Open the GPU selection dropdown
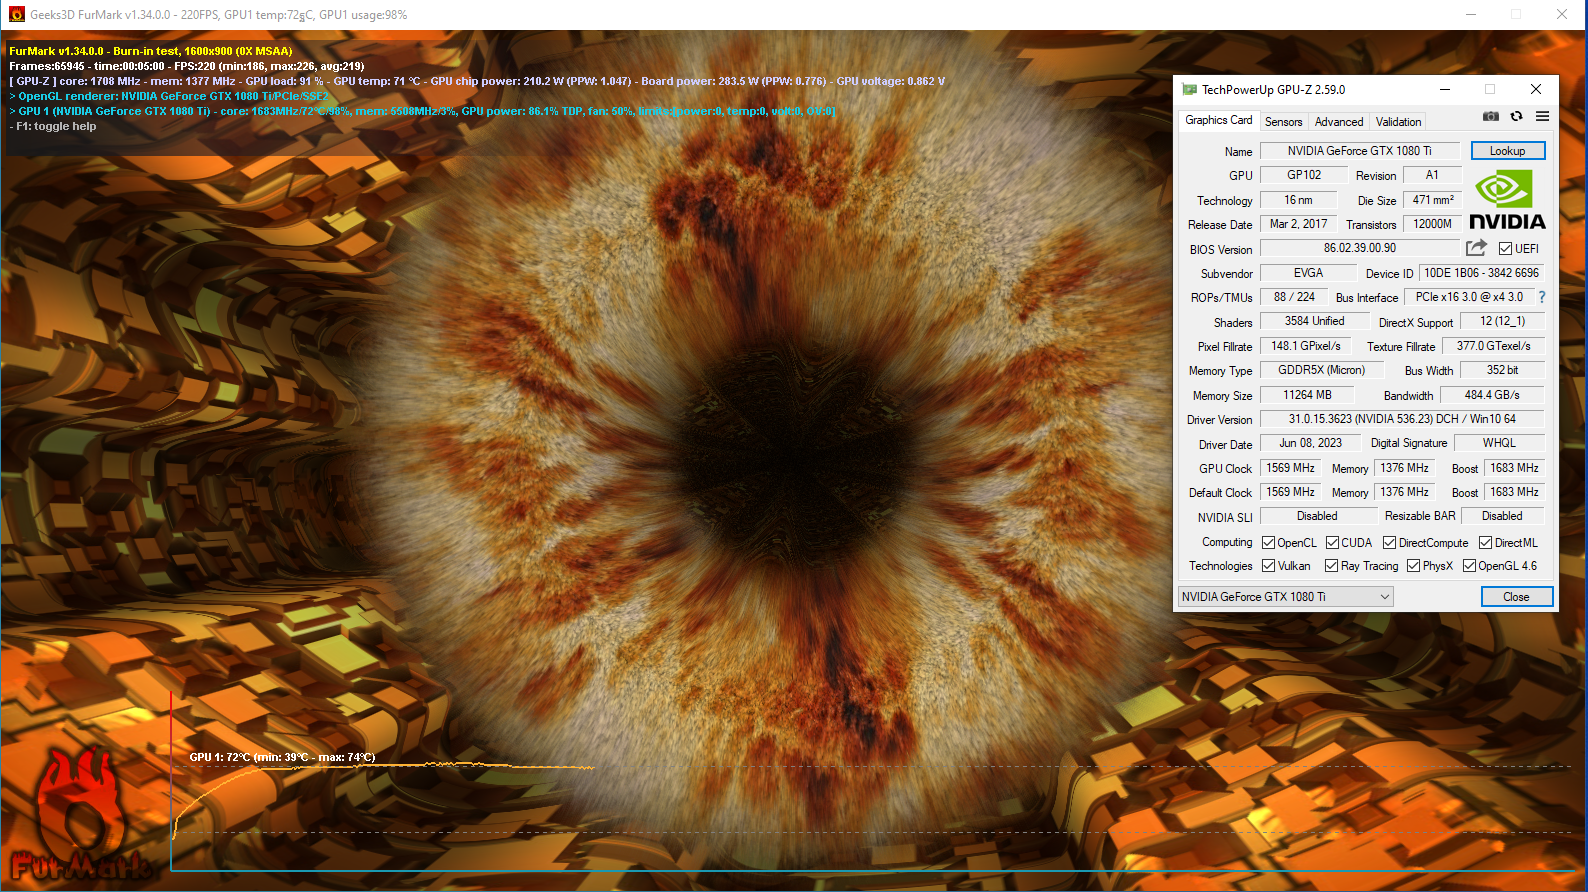 pyautogui.click(x=1285, y=597)
